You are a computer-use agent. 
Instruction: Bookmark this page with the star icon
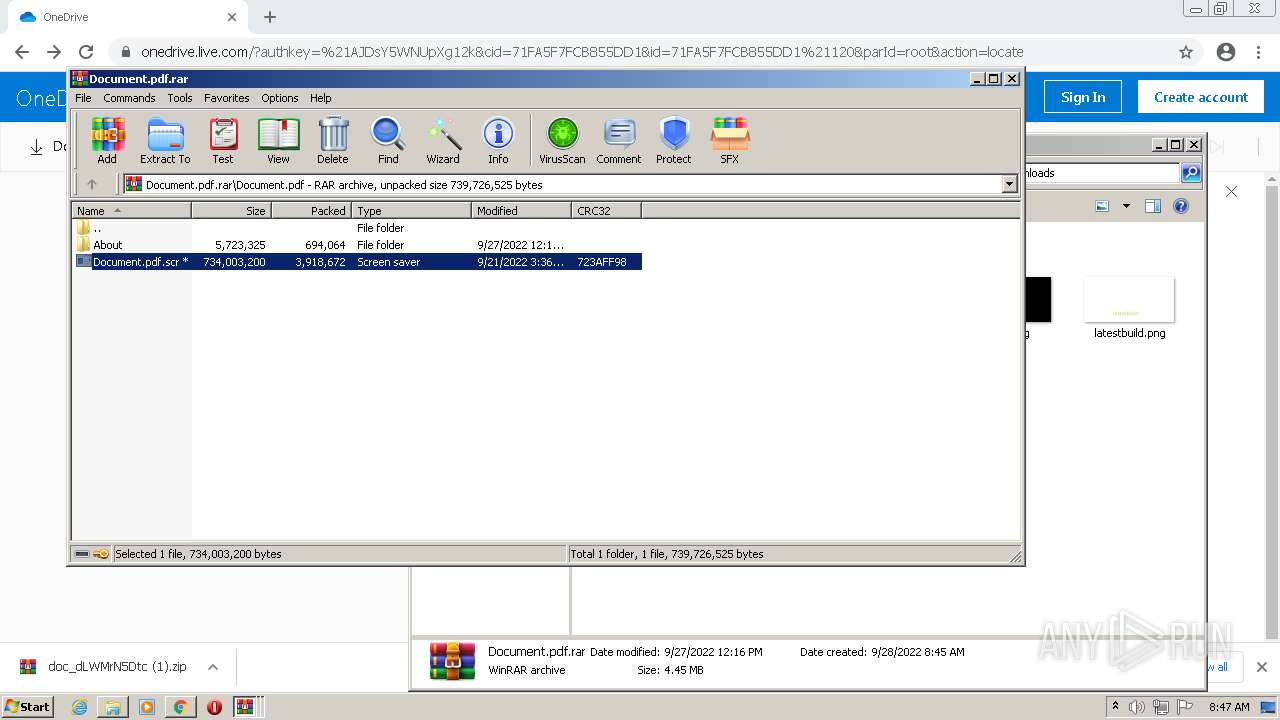coord(1186,52)
